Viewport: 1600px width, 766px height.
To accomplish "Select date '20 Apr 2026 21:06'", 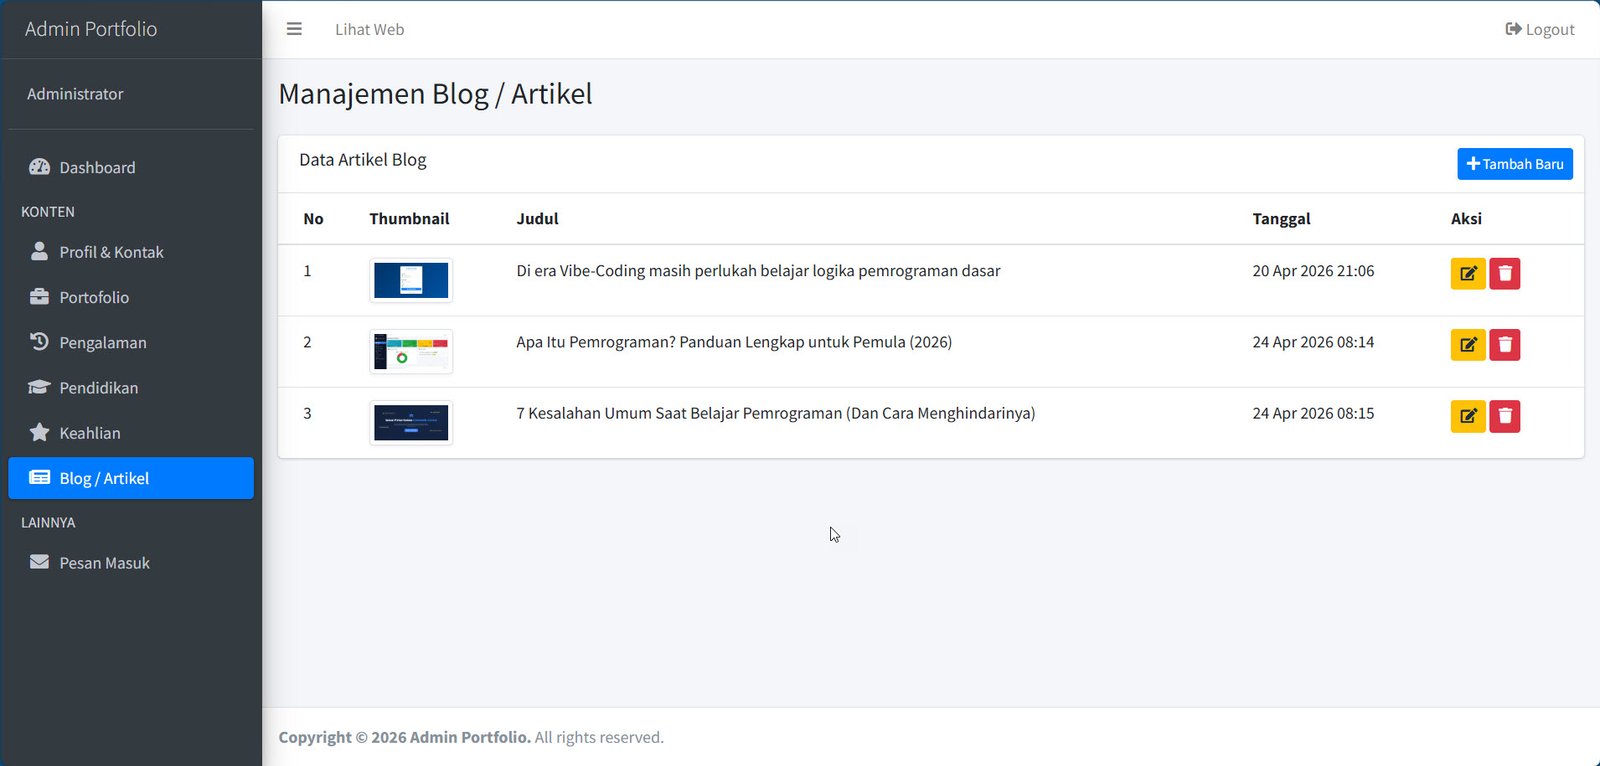I will pos(1313,271).
